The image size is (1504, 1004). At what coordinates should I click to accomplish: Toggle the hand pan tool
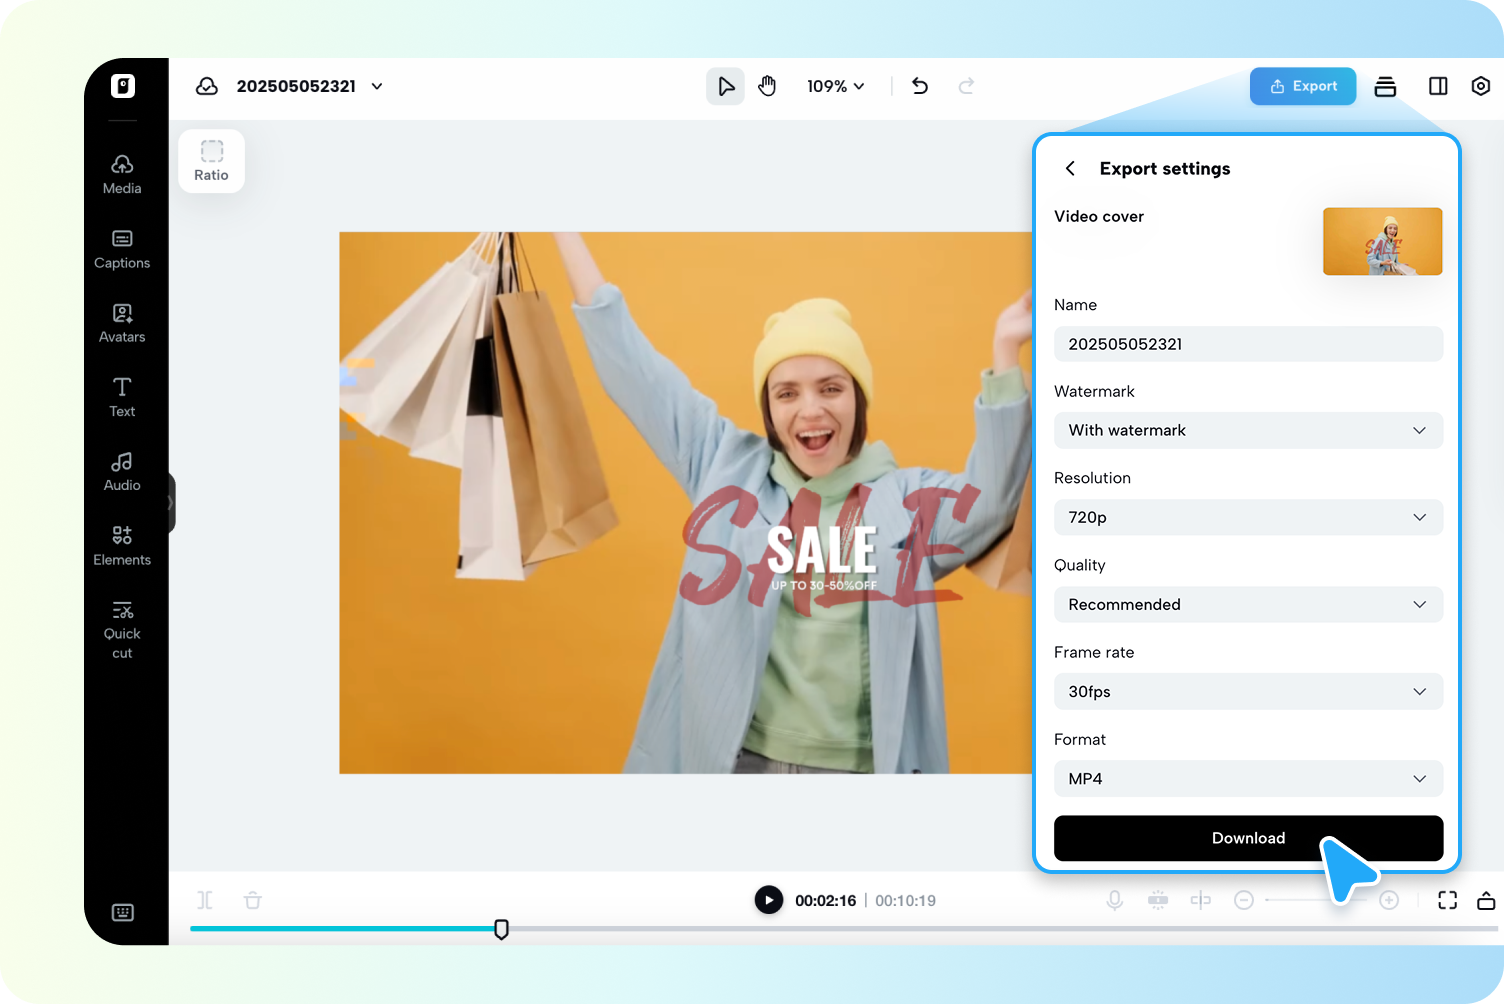(767, 86)
